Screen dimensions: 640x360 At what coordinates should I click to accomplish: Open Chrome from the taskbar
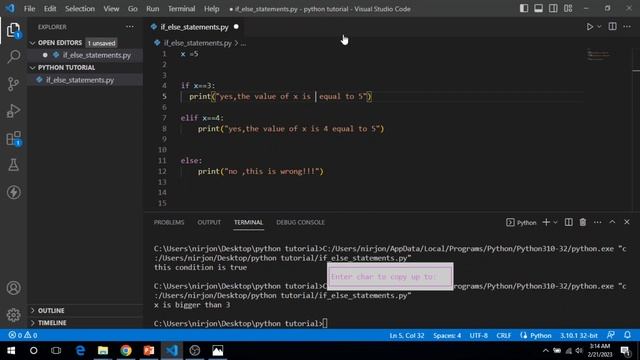[x=126, y=351]
